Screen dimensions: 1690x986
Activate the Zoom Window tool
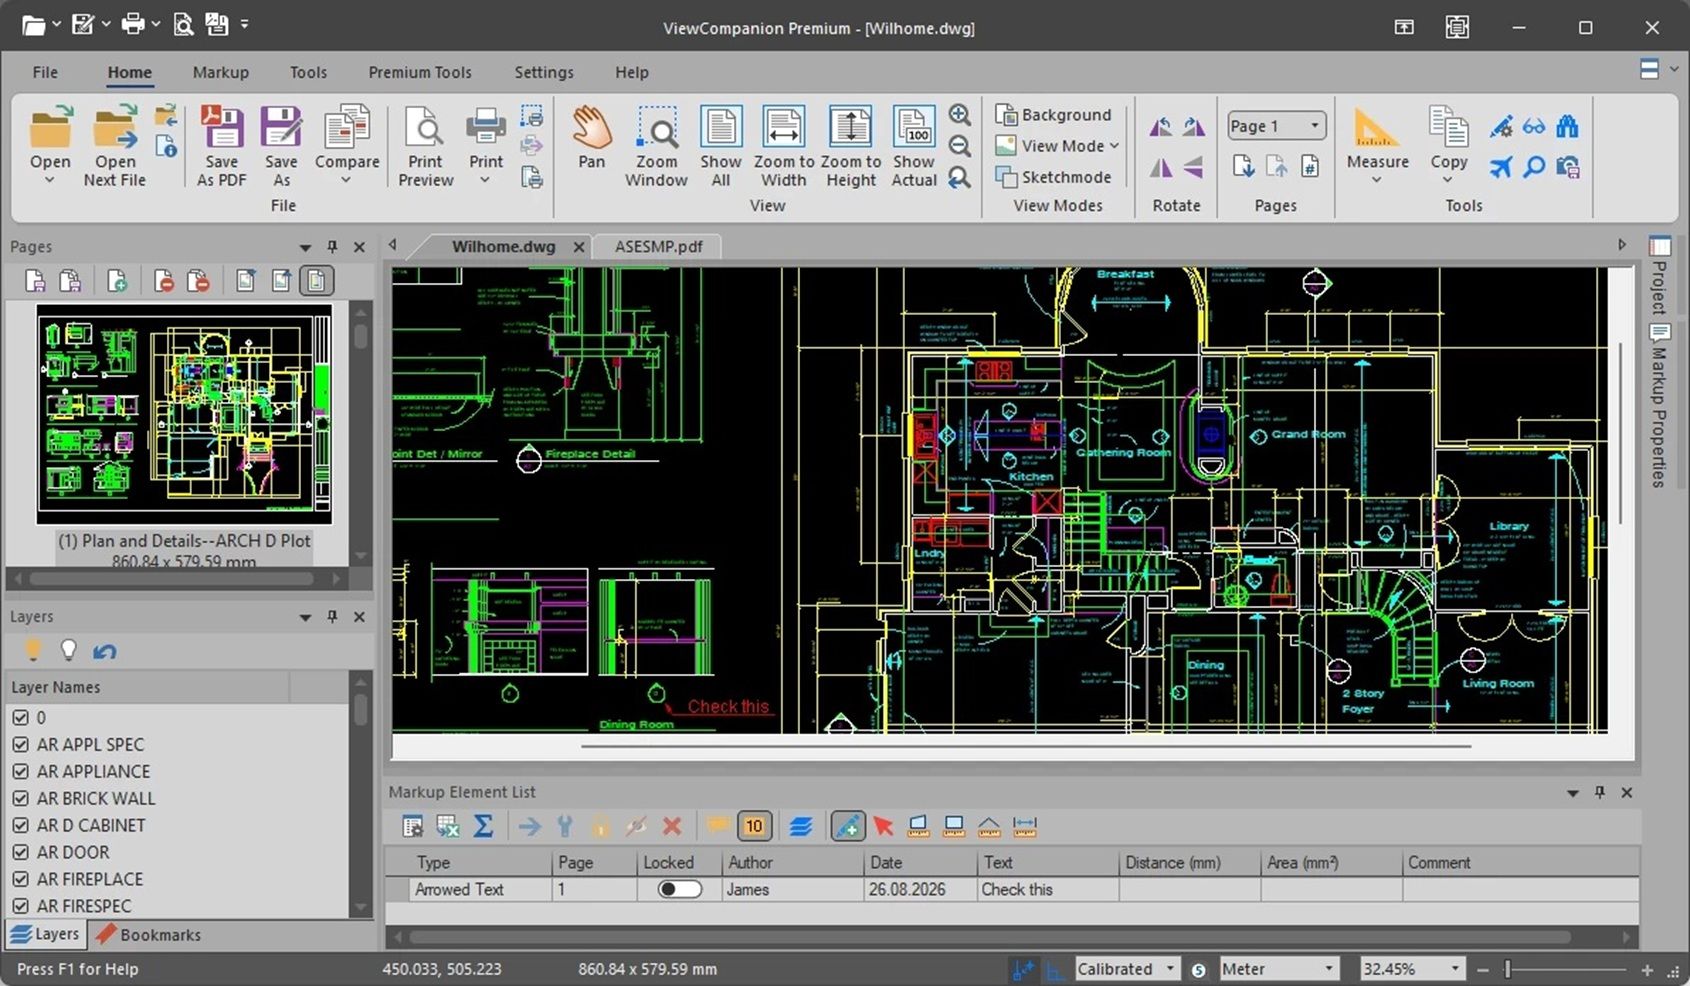(656, 146)
